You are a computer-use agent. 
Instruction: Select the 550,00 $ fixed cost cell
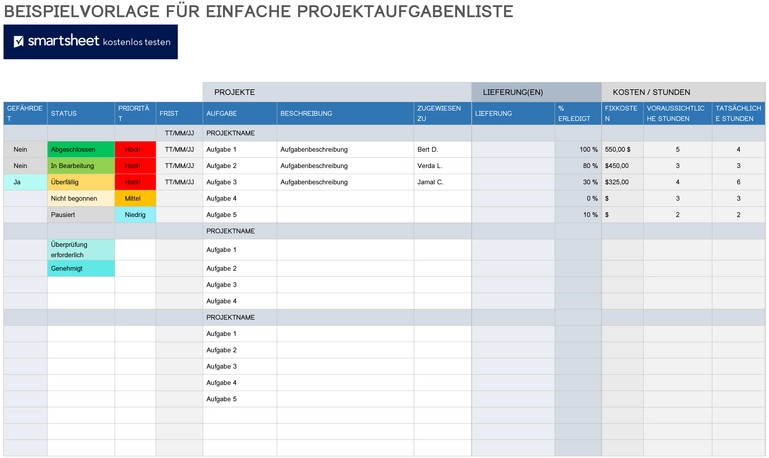(622, 150)
